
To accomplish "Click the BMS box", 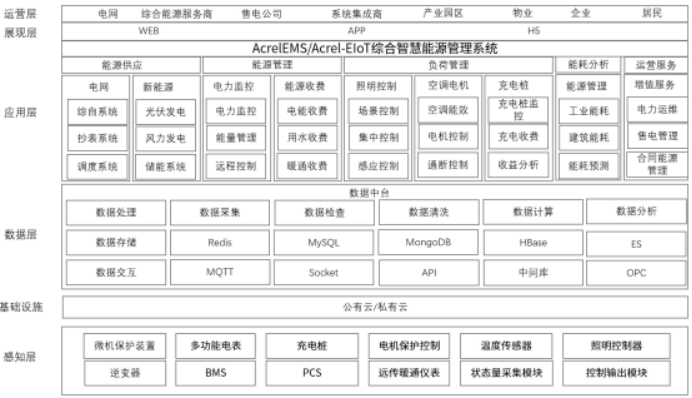I will [216, 373].
